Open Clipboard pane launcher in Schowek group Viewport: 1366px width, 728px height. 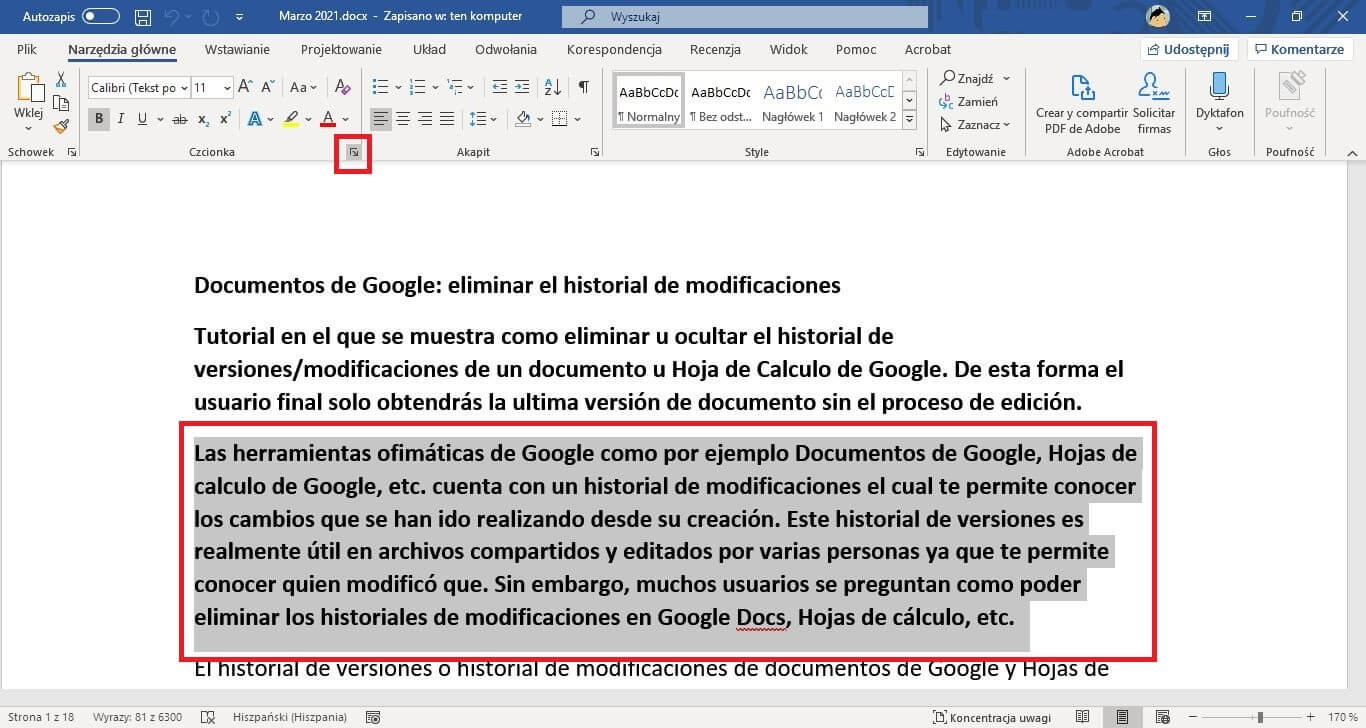coord(72,152)
